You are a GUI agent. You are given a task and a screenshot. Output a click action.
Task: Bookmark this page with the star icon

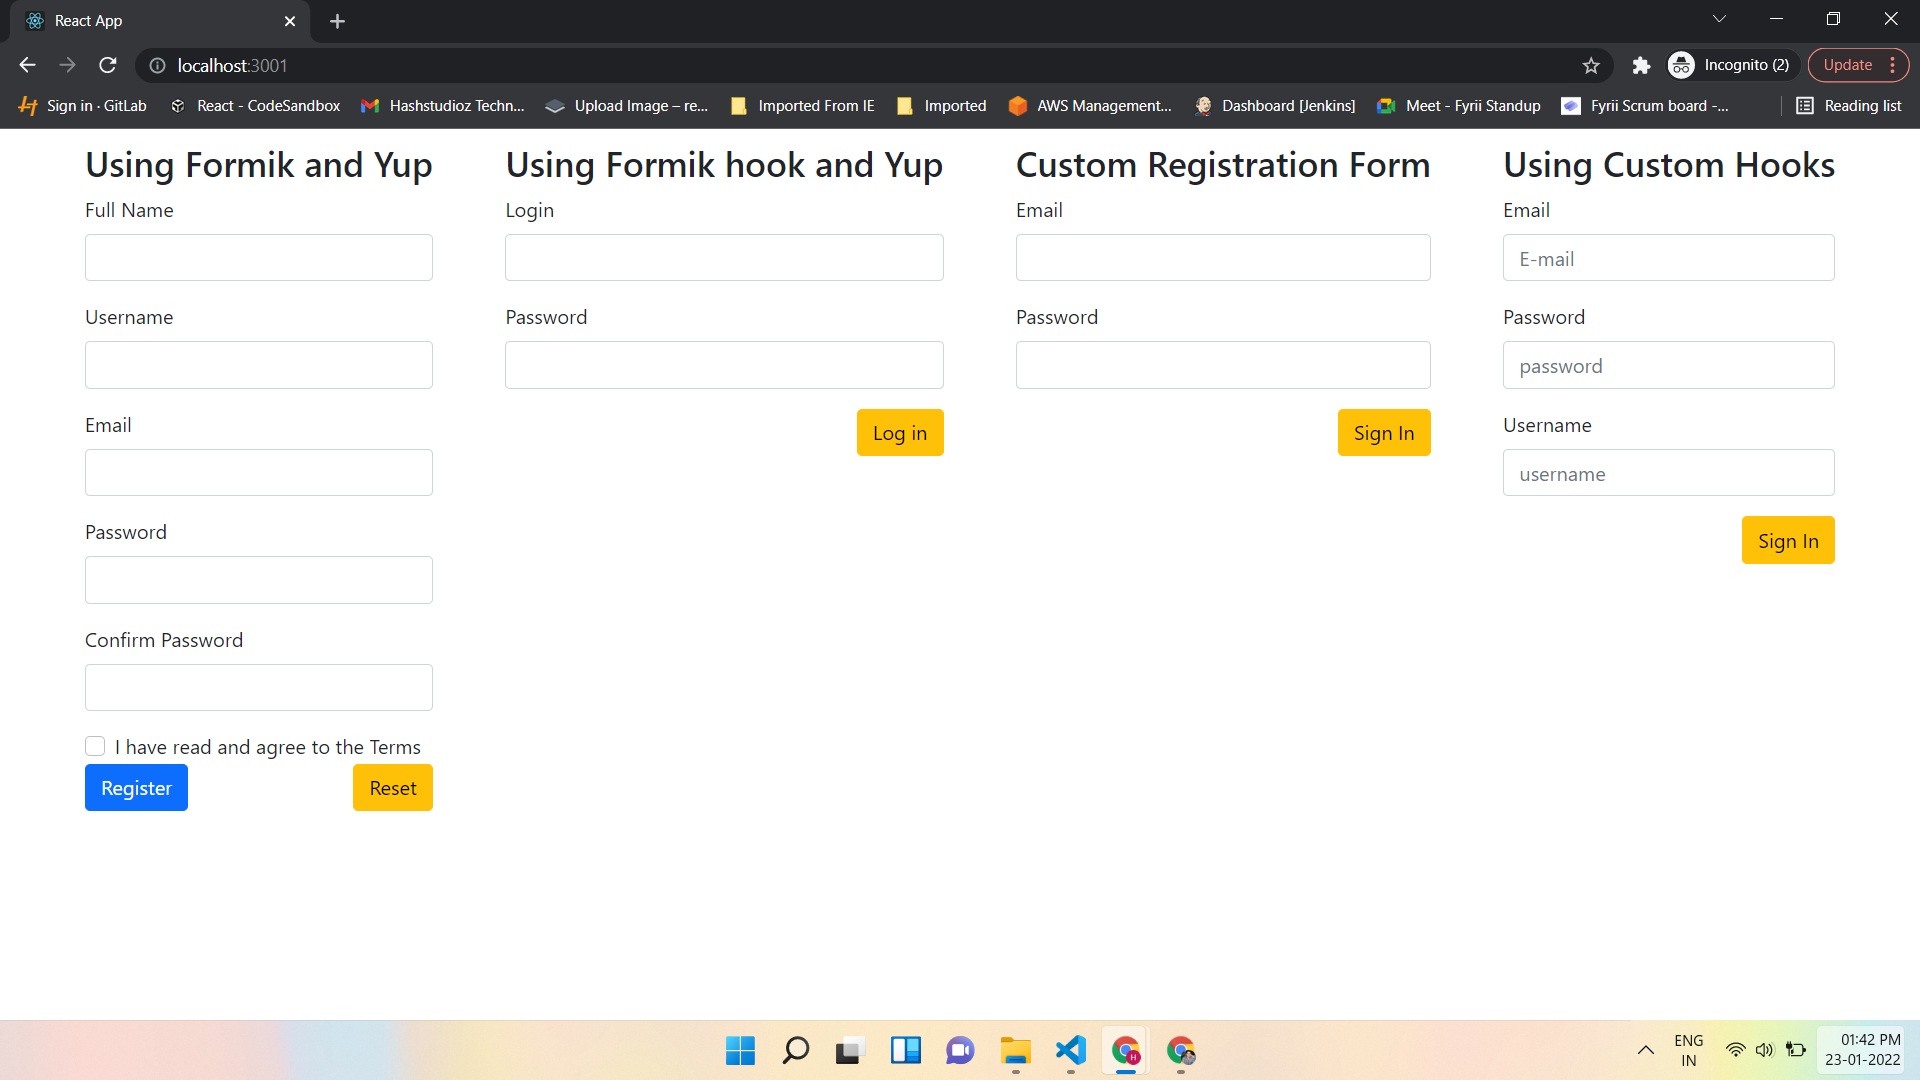coord(1591,66)
